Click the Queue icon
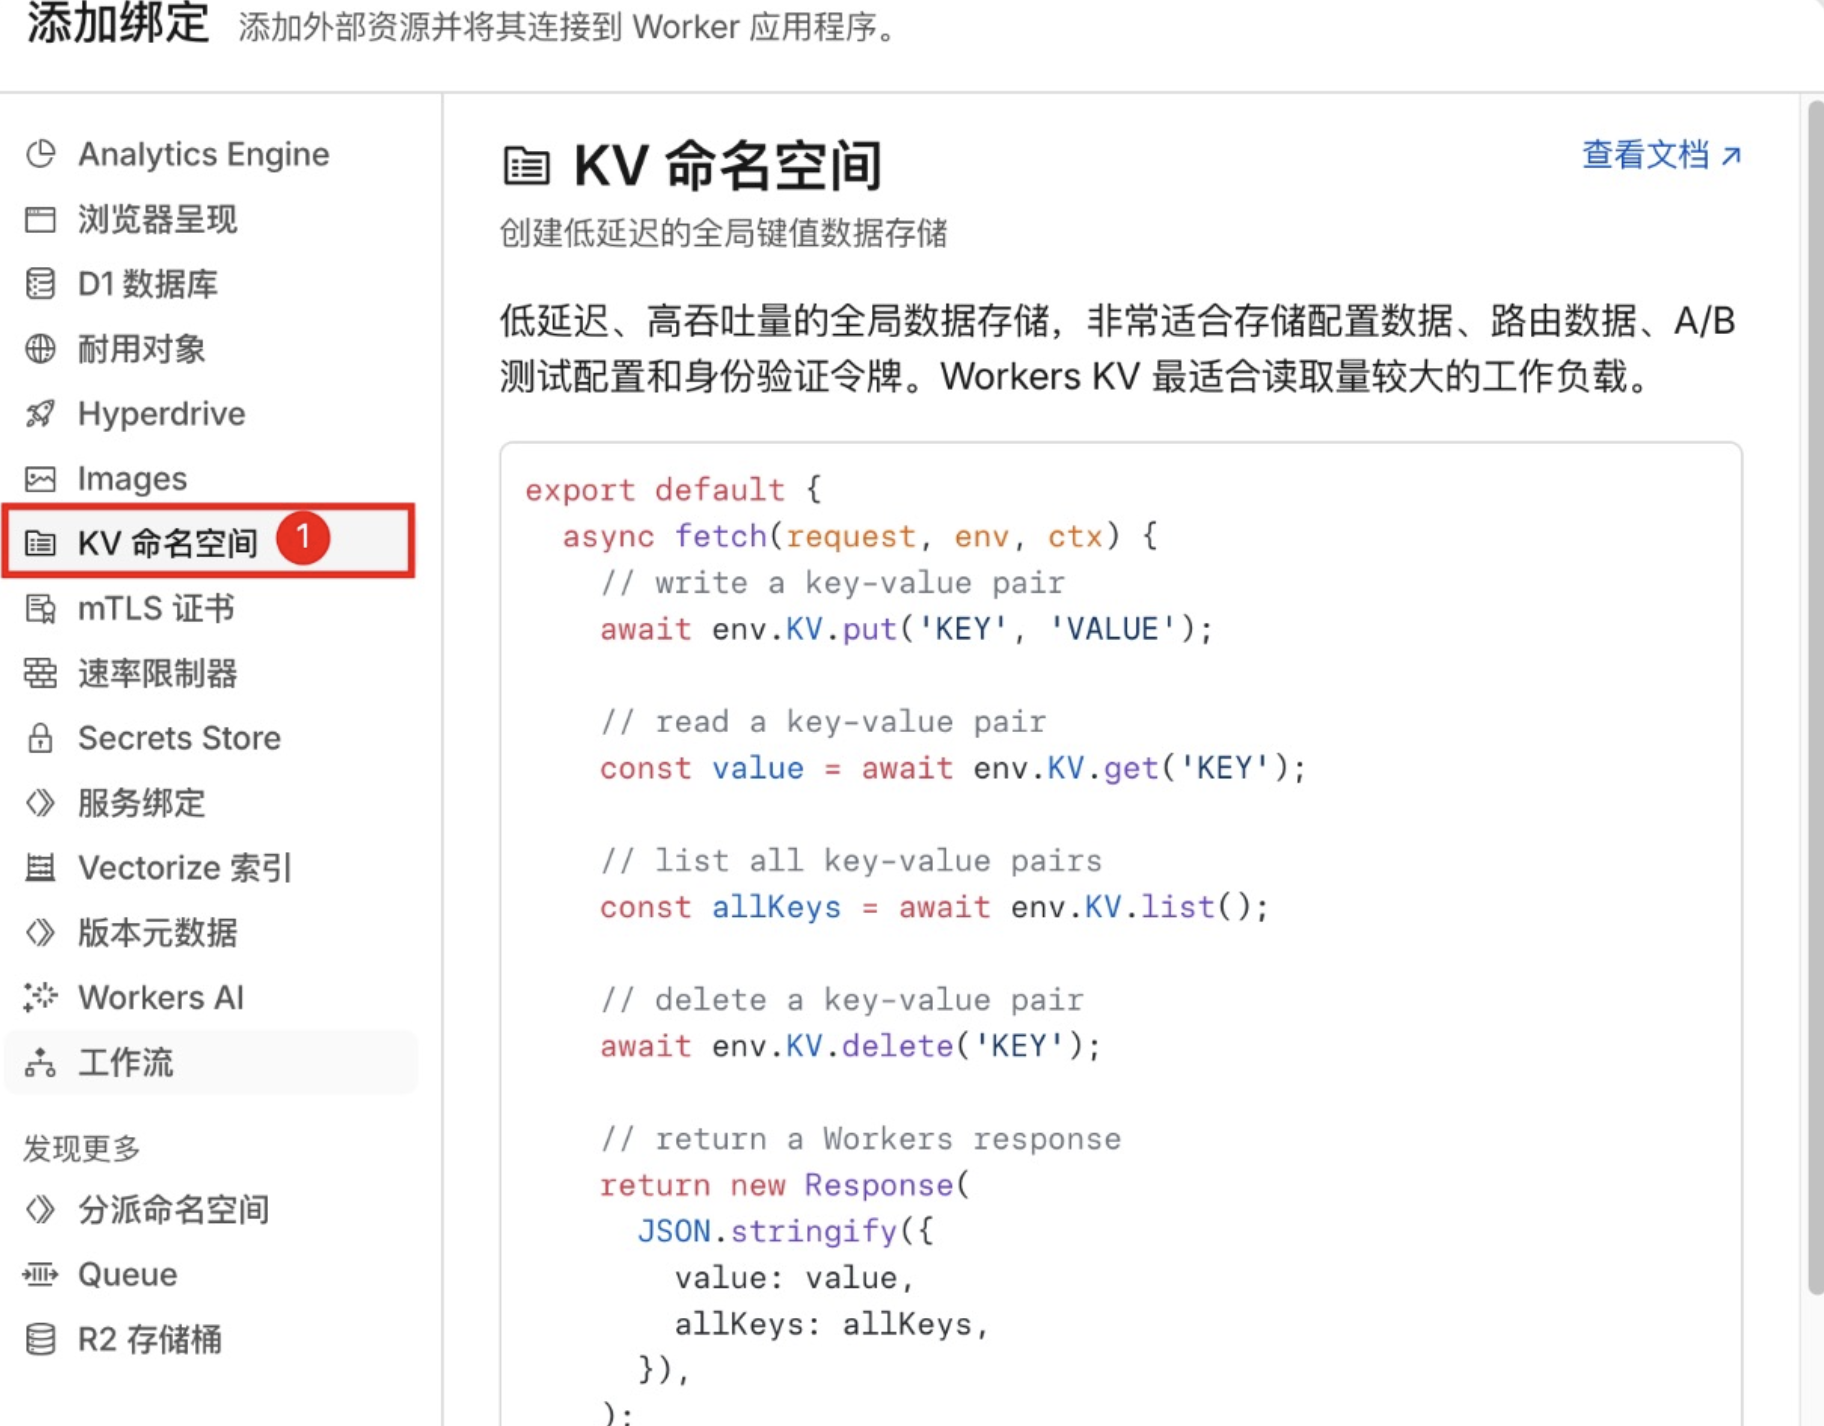Screen dimensions: 1824x1426 click(x=41, y=1274)
